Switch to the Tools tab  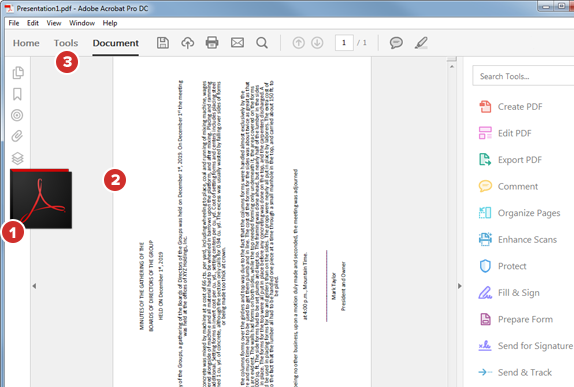[x=66, y=43]
